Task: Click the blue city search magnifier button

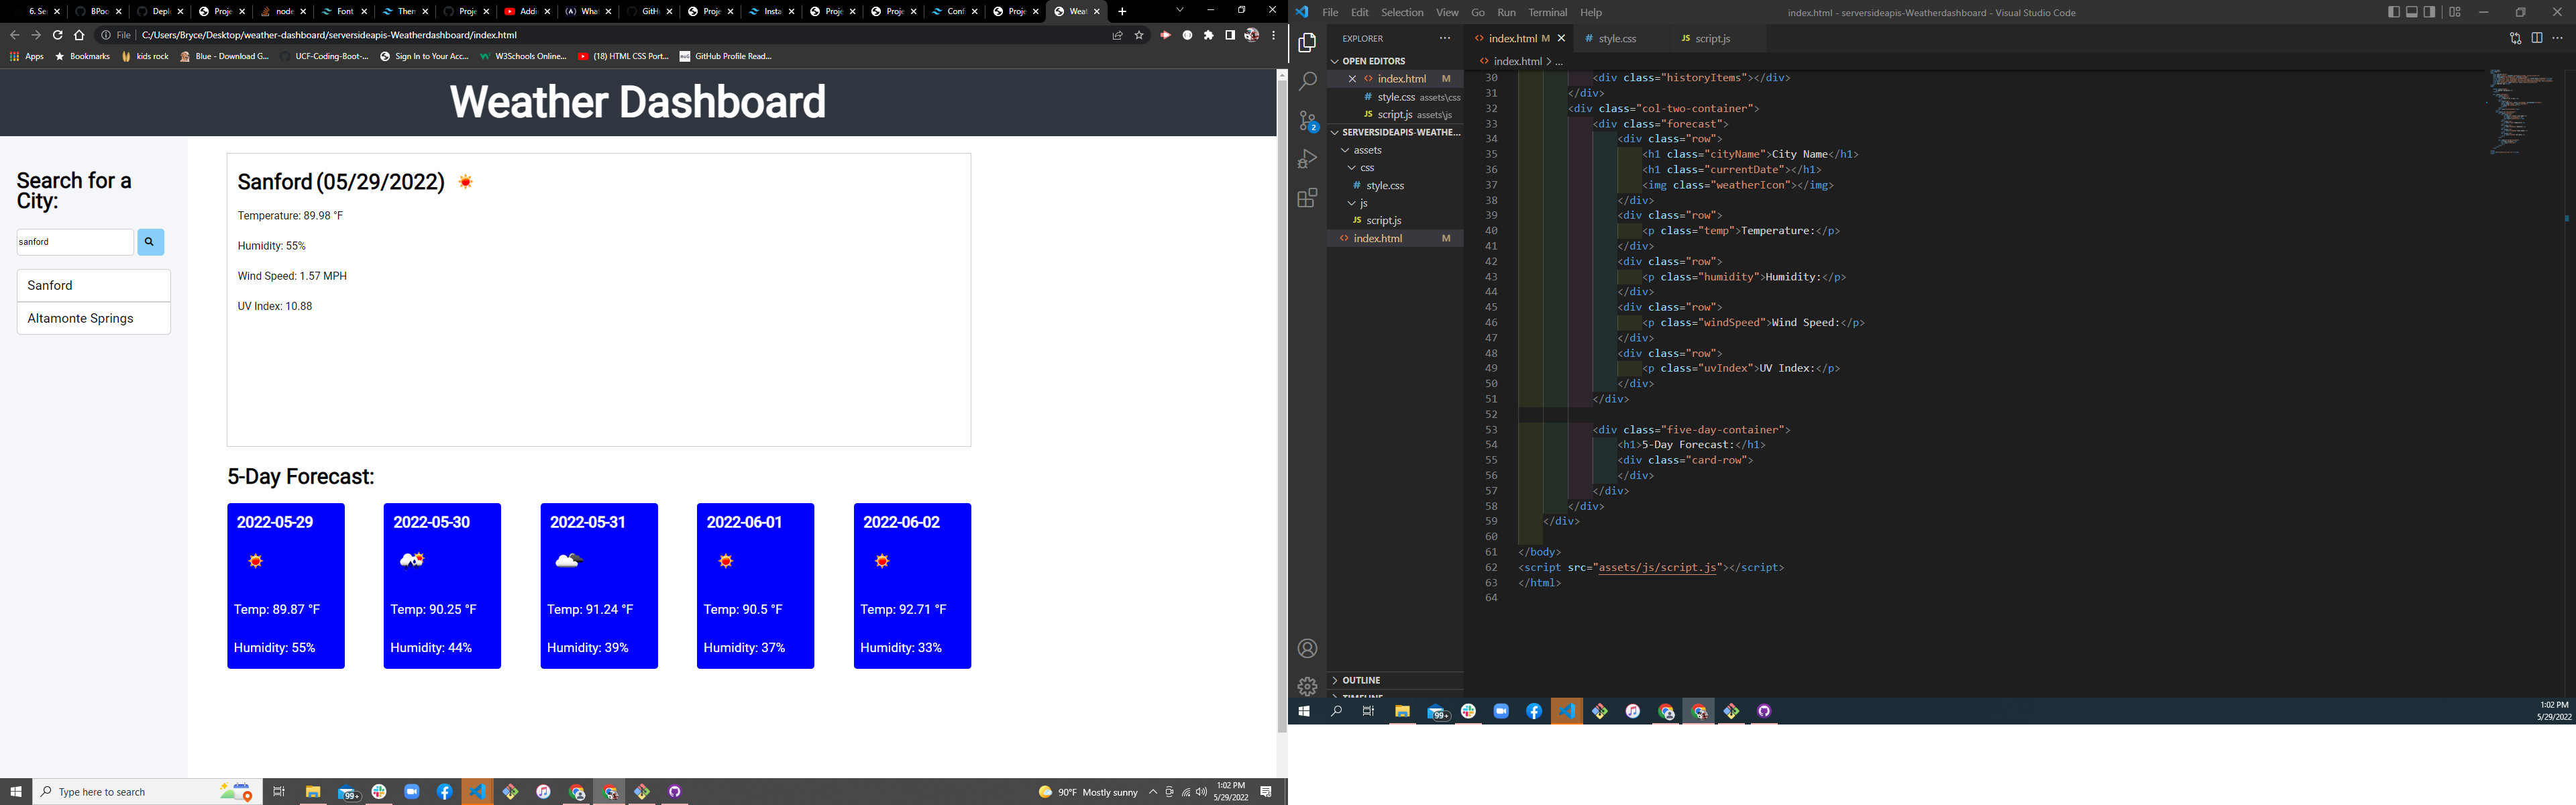Action: point(150,242)
